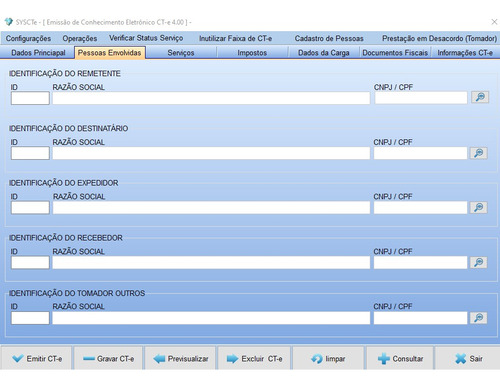Screen dimensions: 500x387
Task: Focus the Recebedor CNPJ / CPF field
Action: click(x=420, y=263)
